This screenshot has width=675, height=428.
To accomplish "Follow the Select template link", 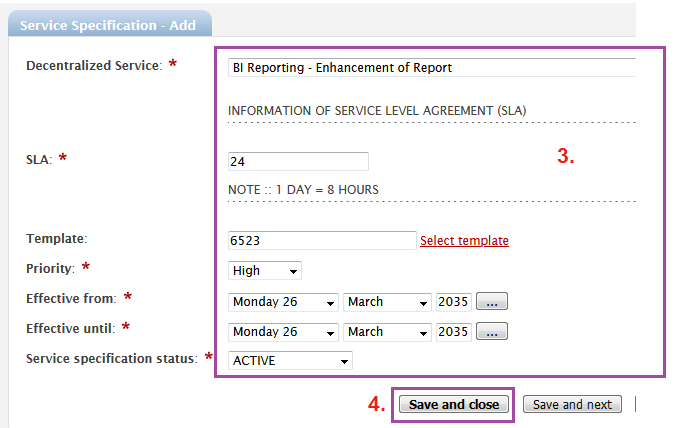I will [x=464, y=241].
